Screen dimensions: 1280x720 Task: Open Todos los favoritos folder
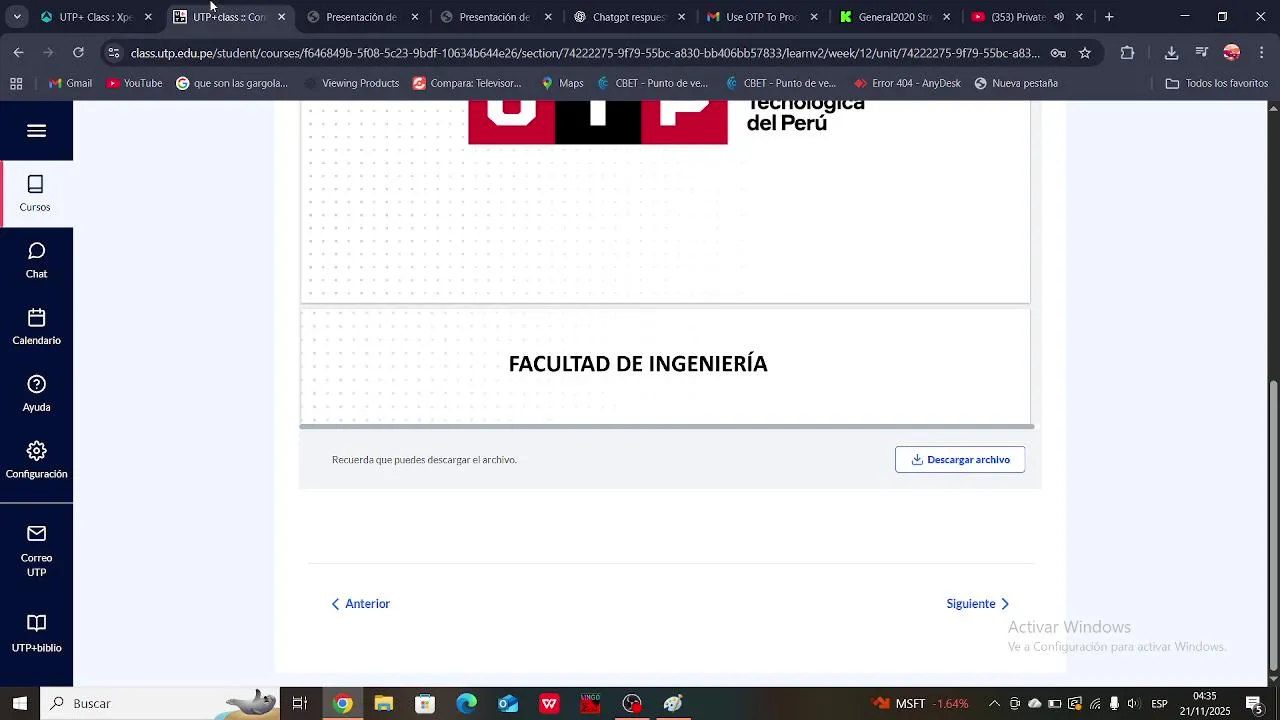pos(1217,83)
